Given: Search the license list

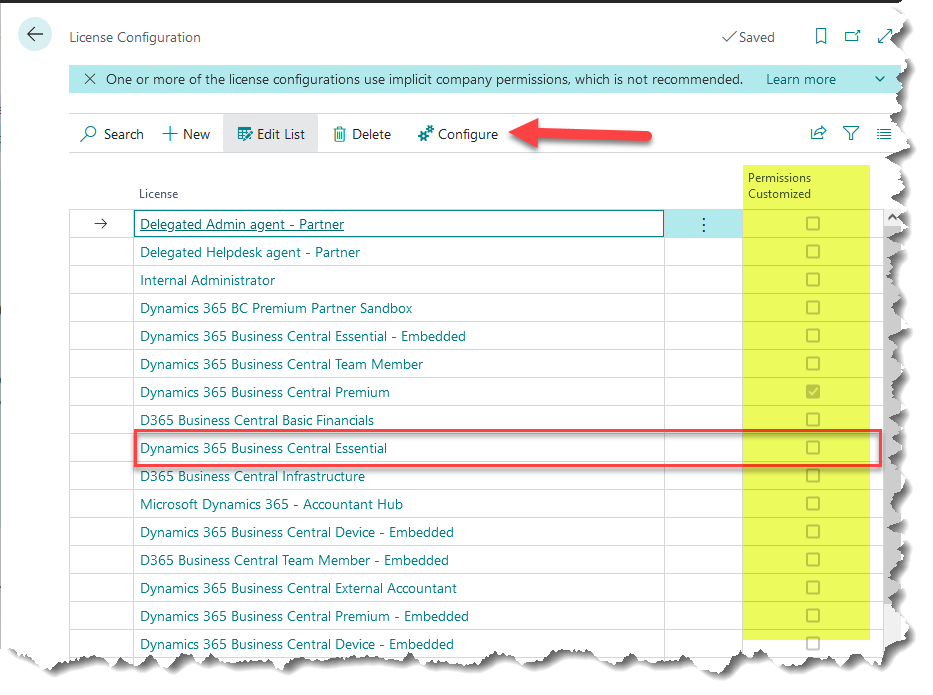Looking at the screenshot, I should click(112, 134).
